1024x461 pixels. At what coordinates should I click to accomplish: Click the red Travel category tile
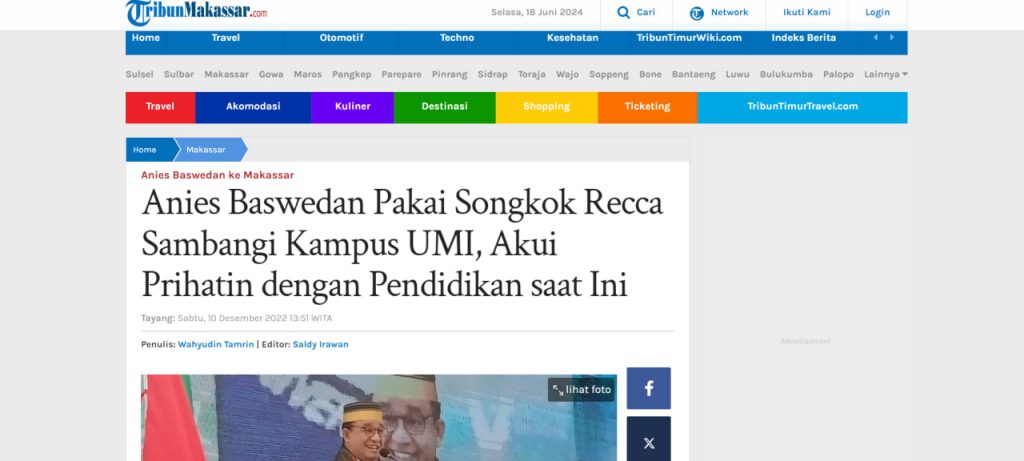(x=160, y=106)
